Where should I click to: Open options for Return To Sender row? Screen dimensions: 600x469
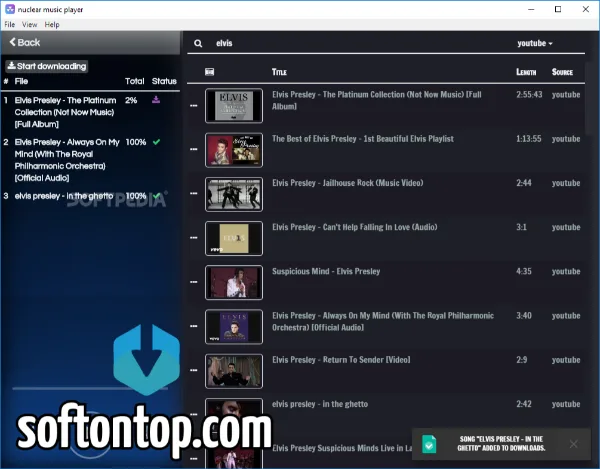(194, 370)
